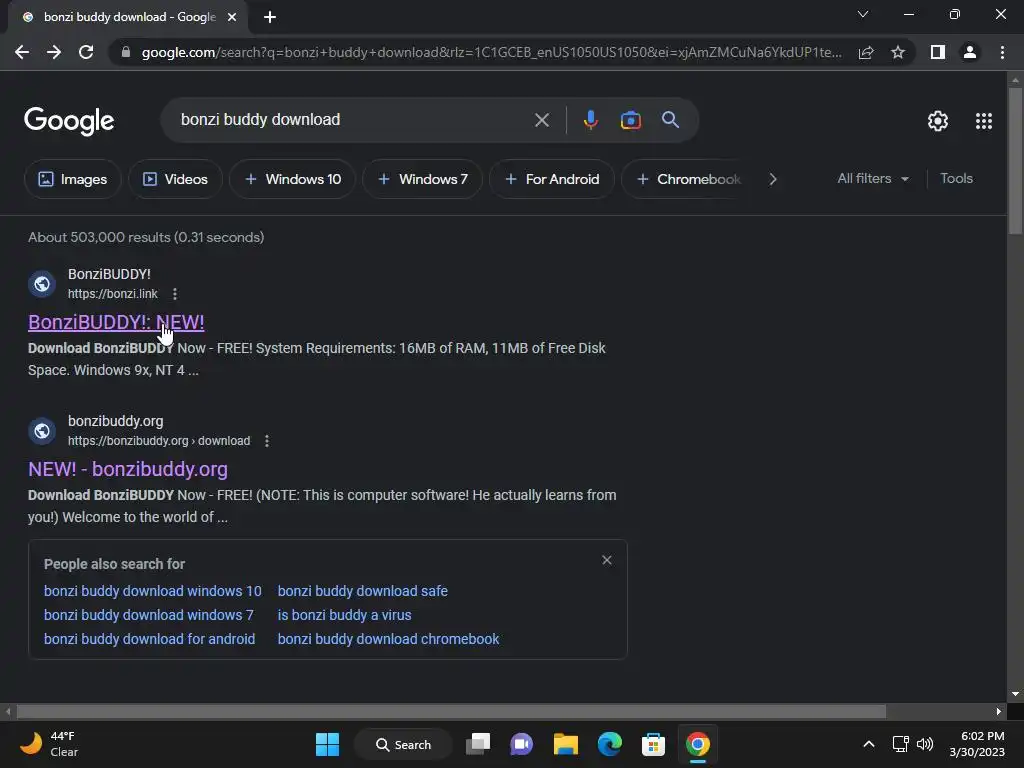View site information lock icon
This screenshot has width=1024, height=768.
coord(126,52)
